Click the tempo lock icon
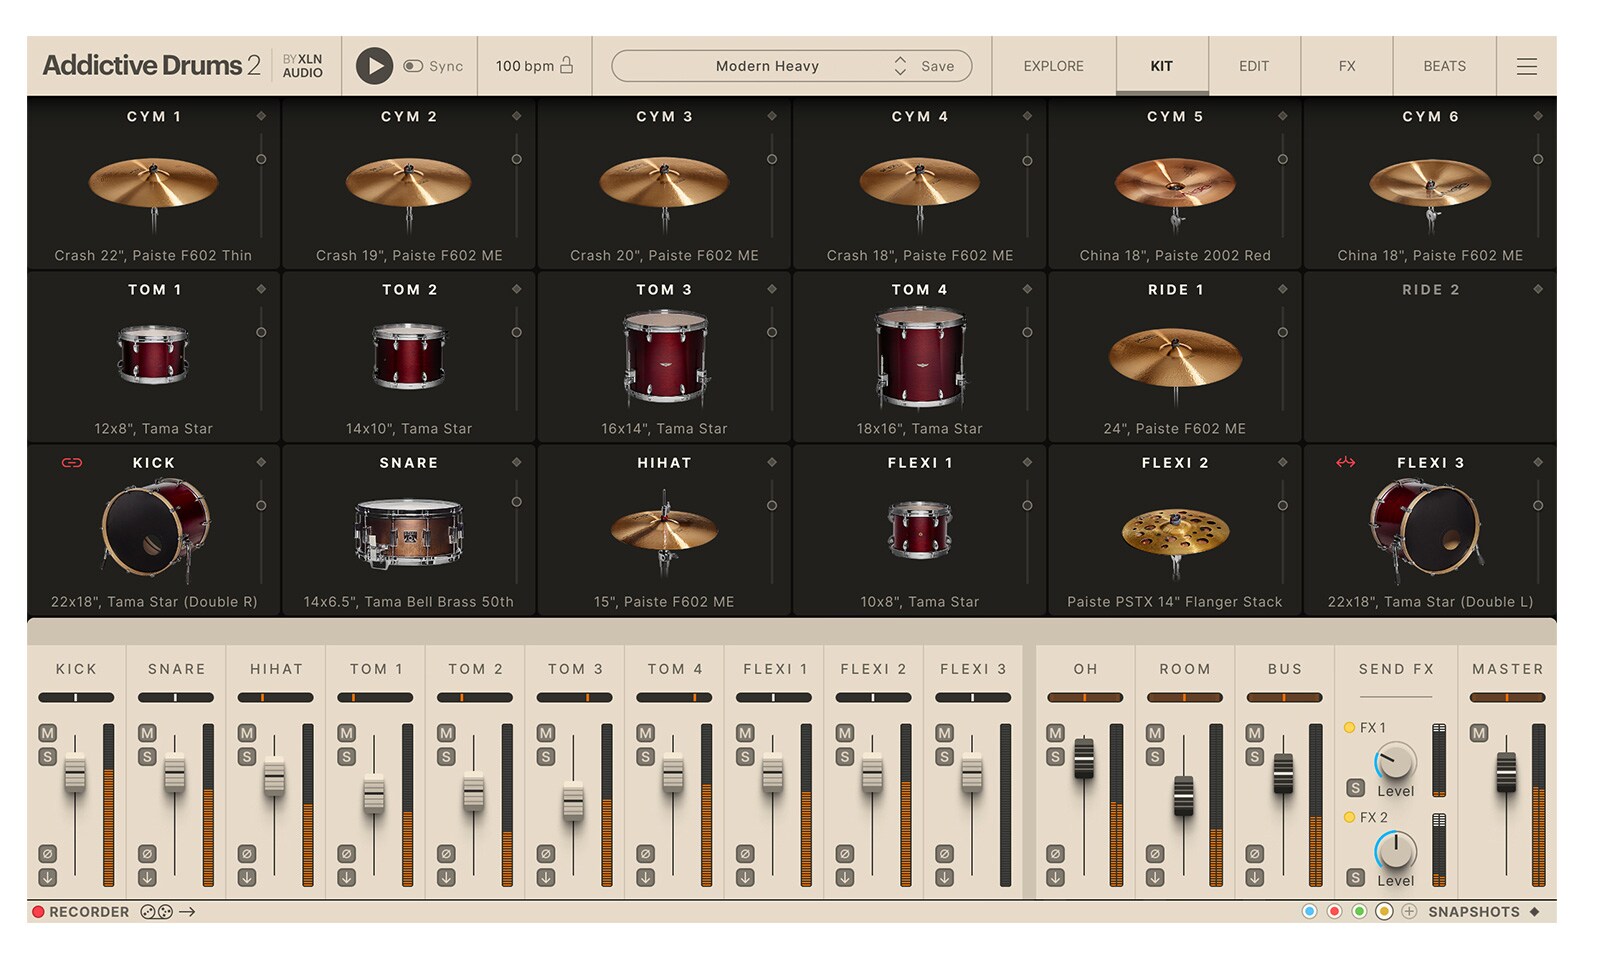 [567, 65]
